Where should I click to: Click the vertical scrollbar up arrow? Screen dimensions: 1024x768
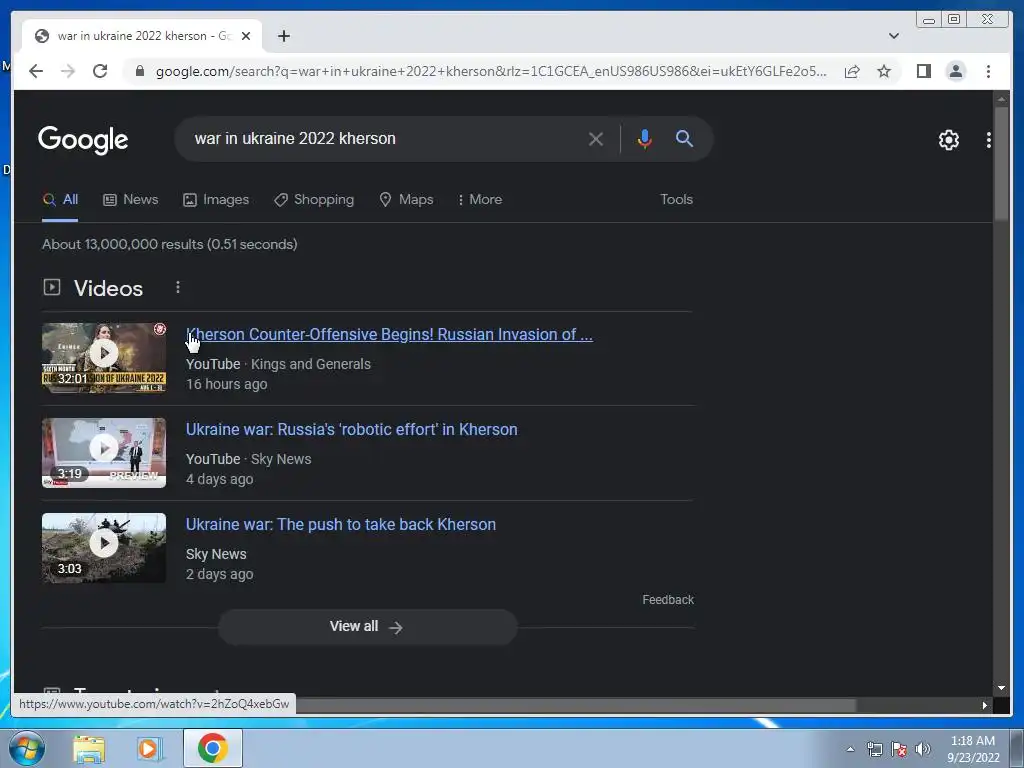pos(1001,99)
